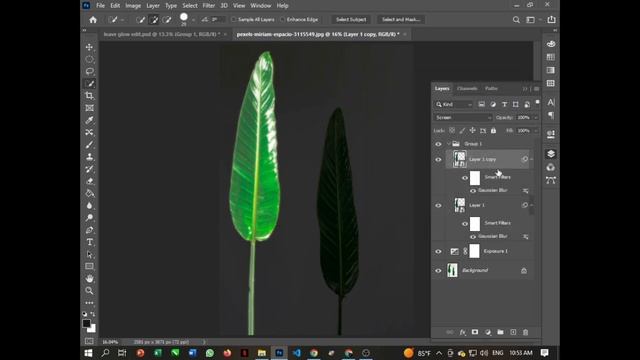Select the Rectangle shape tool
Viewport: 640px width, 360px height.
pyautogui.click(x=89, y=267)
